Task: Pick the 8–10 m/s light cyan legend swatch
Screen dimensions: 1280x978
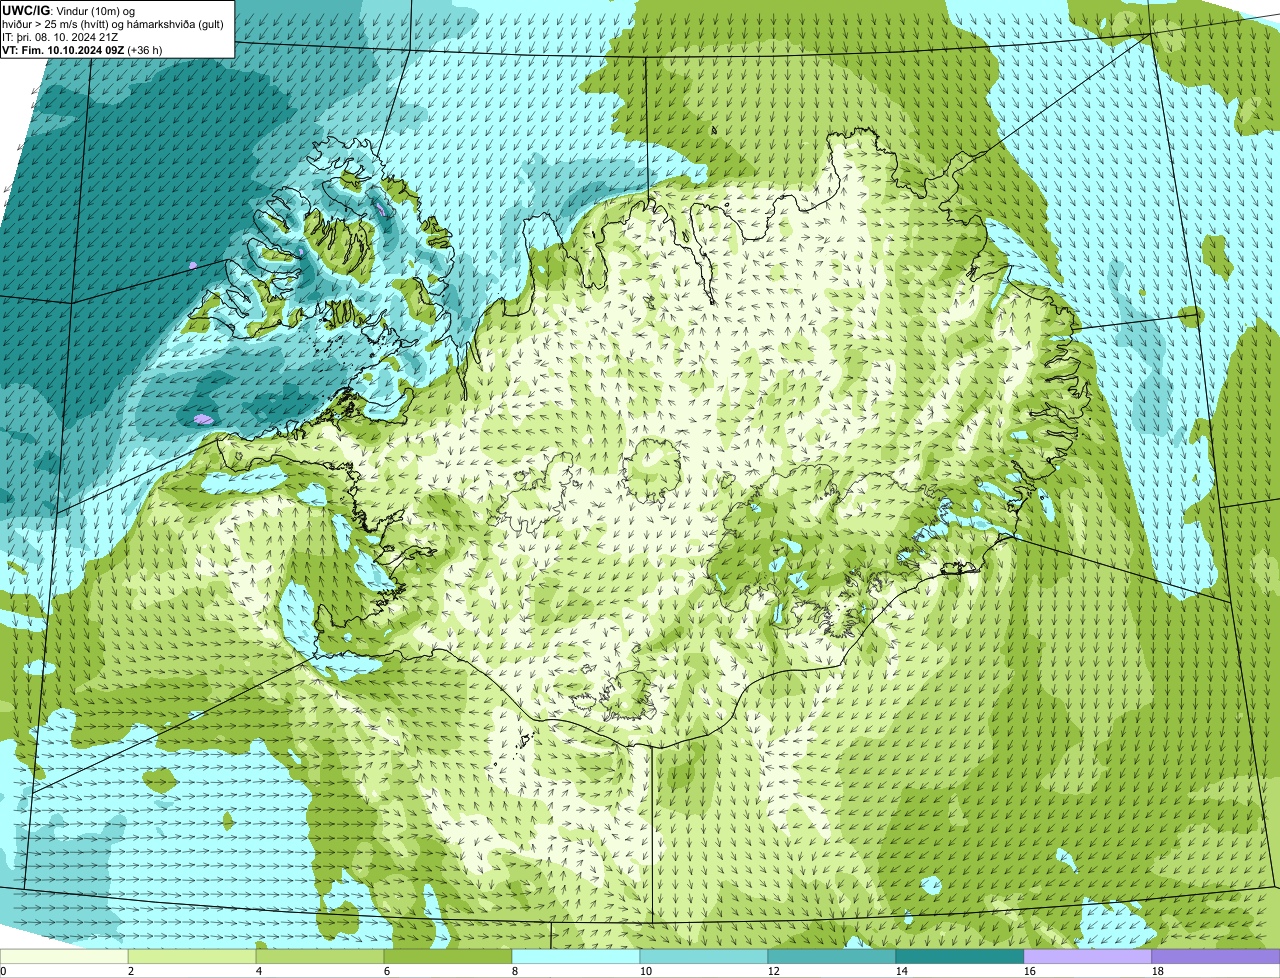Action: (576, 957)
